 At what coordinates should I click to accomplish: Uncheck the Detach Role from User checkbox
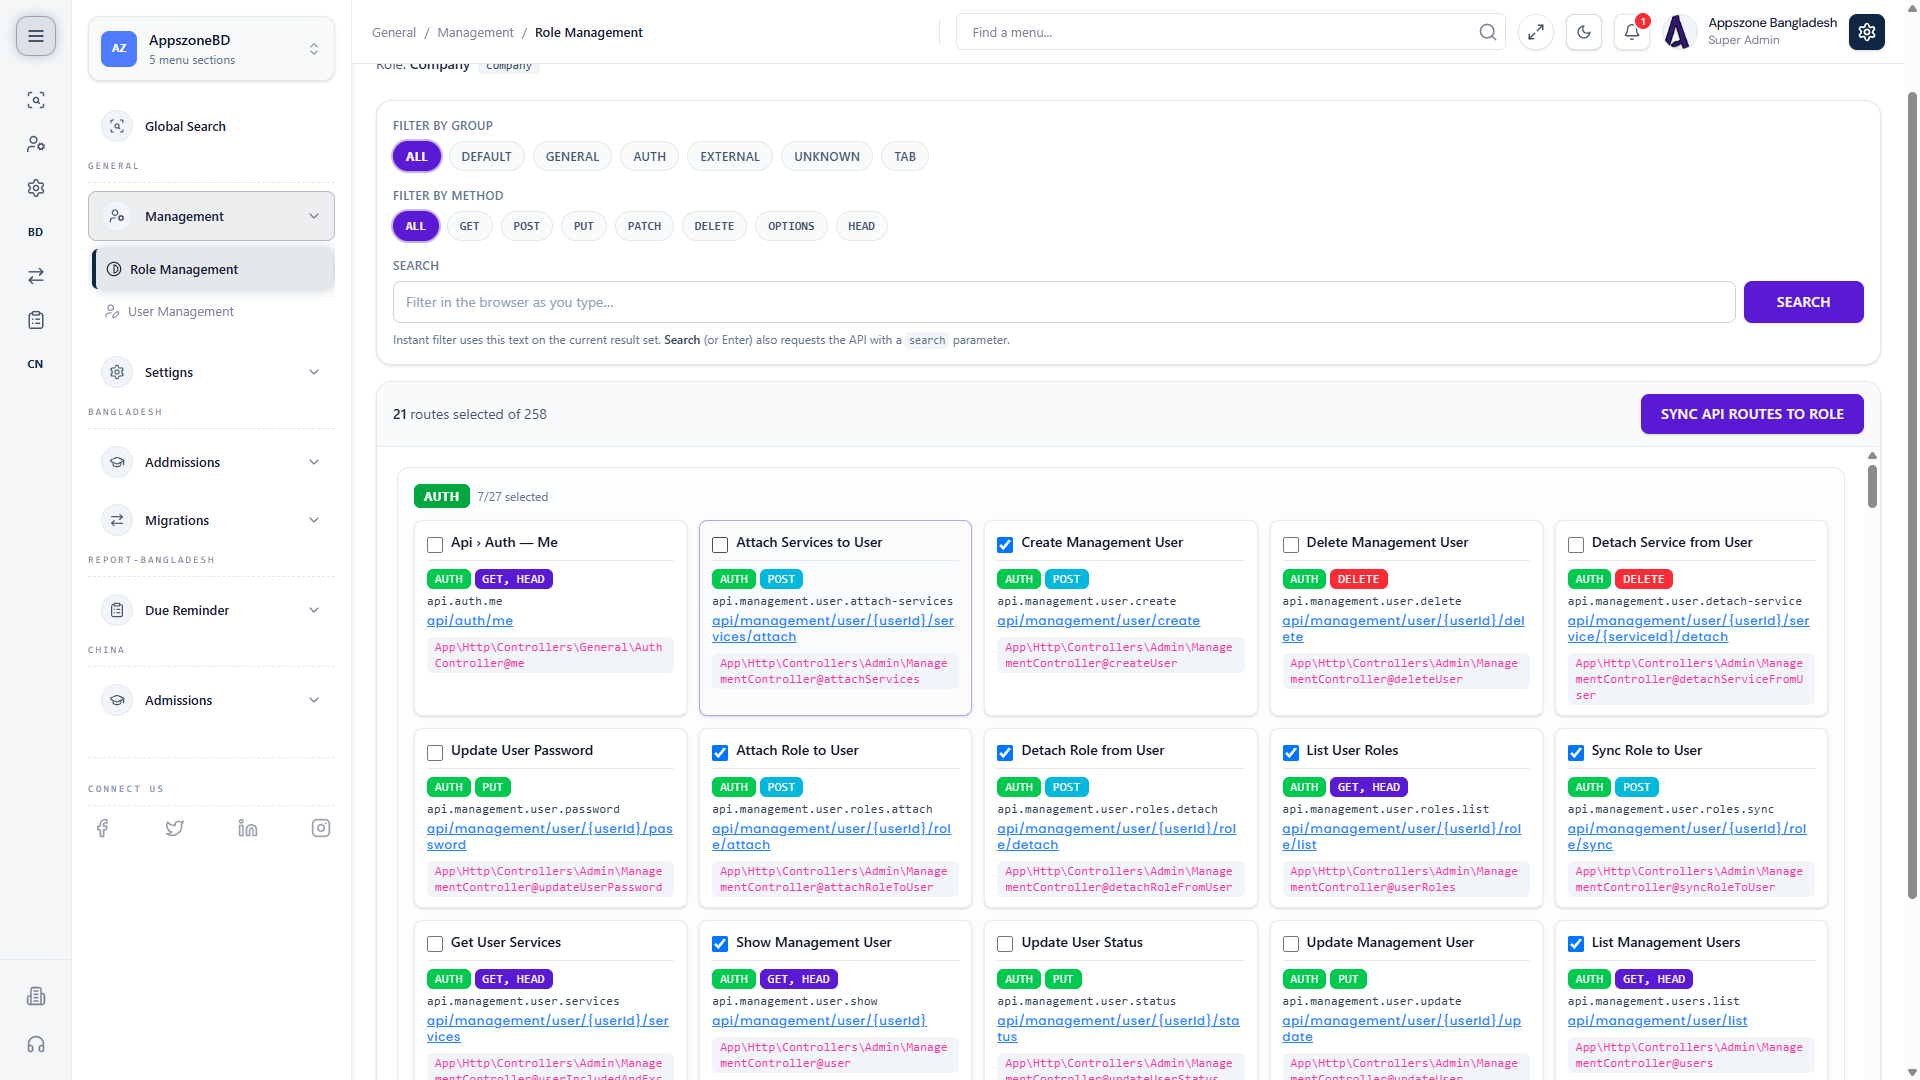1005,752
